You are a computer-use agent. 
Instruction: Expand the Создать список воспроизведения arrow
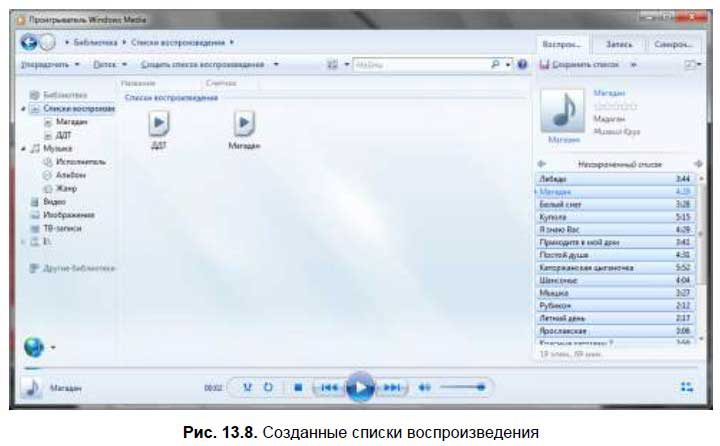click(276, 64)
